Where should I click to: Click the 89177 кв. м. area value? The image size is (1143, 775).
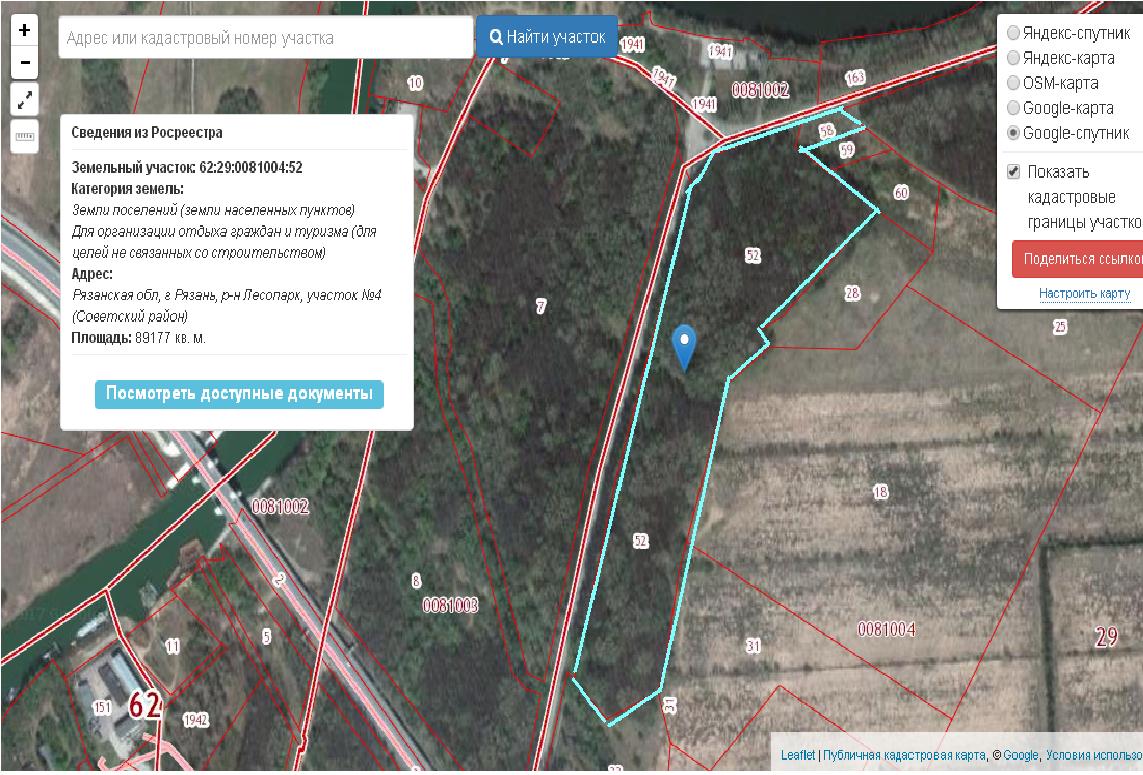(x=170, y=338)
